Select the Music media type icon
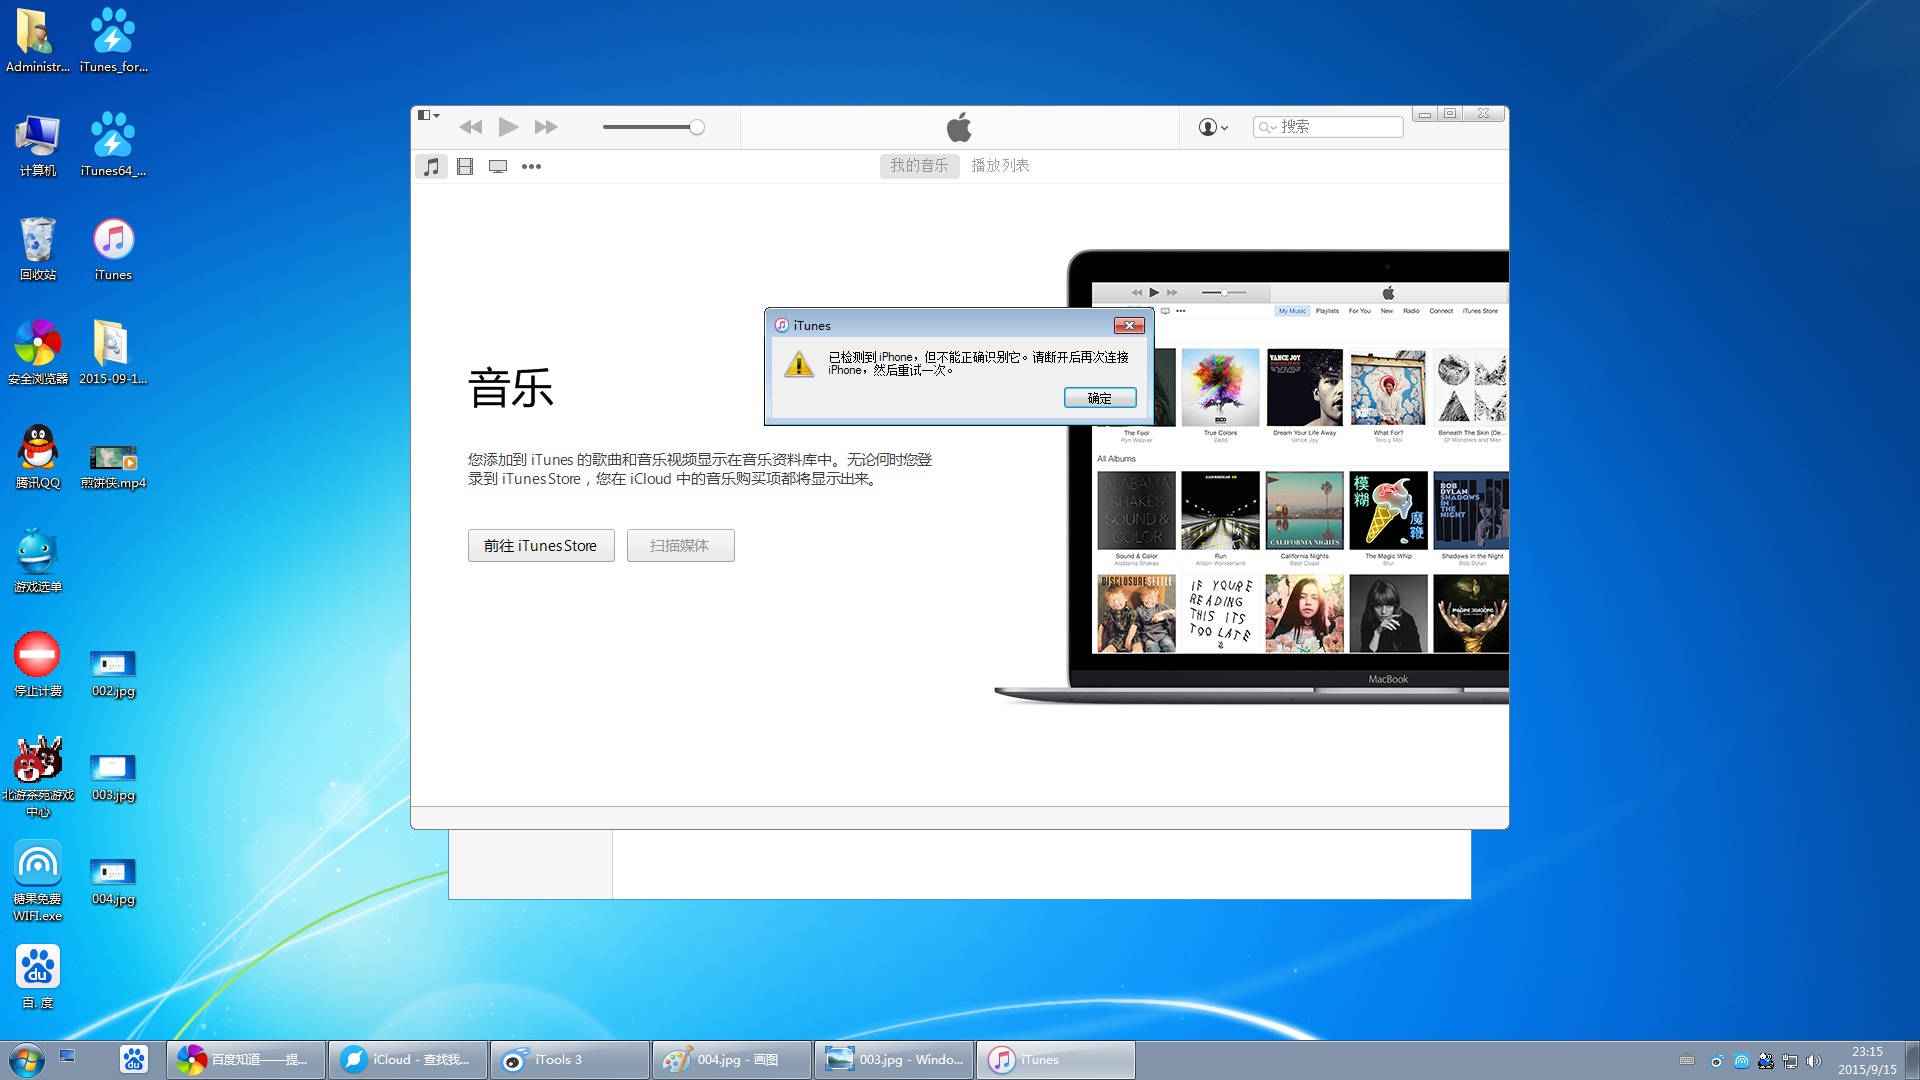The width and height of the screenshot is (1920, 1080). click(x=431, y=166)
